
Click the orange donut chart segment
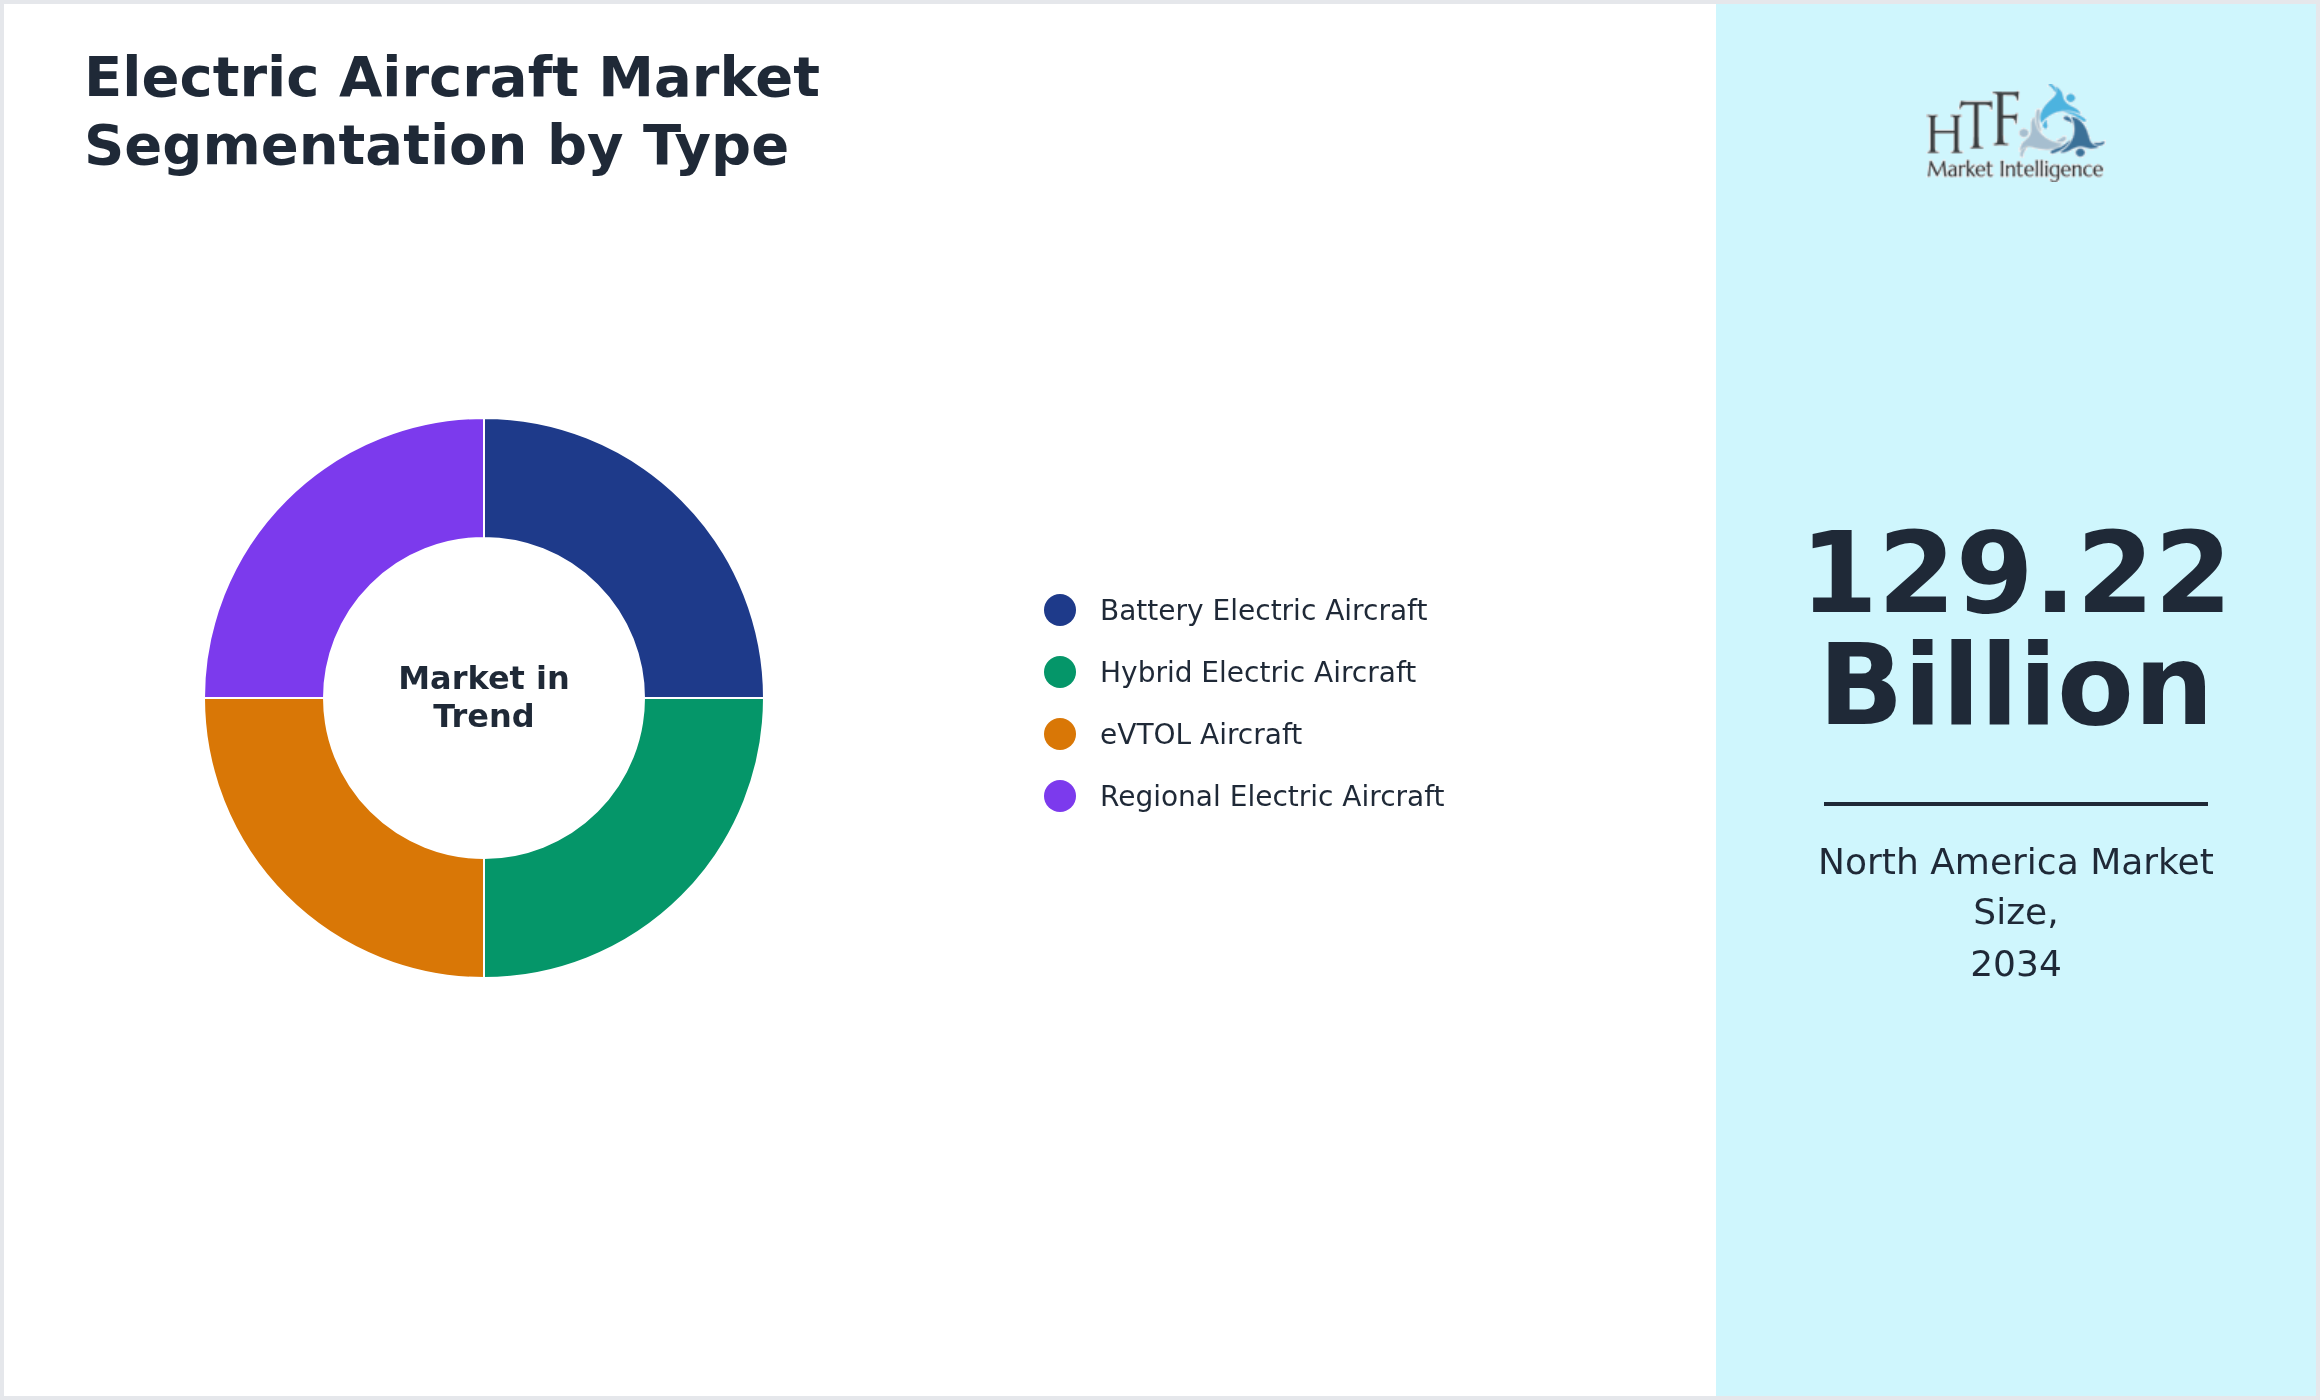pyautogui.click(x=328, y=854)
